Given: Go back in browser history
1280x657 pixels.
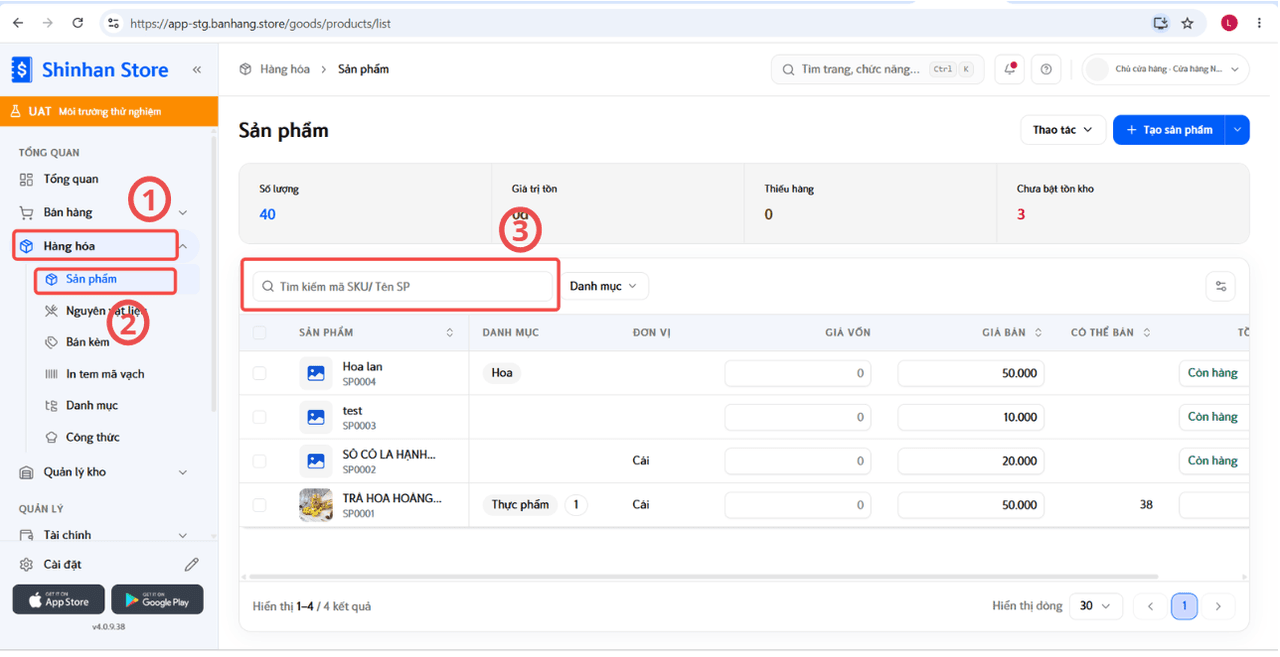Looking at the screenshot, I should point(18,23).
